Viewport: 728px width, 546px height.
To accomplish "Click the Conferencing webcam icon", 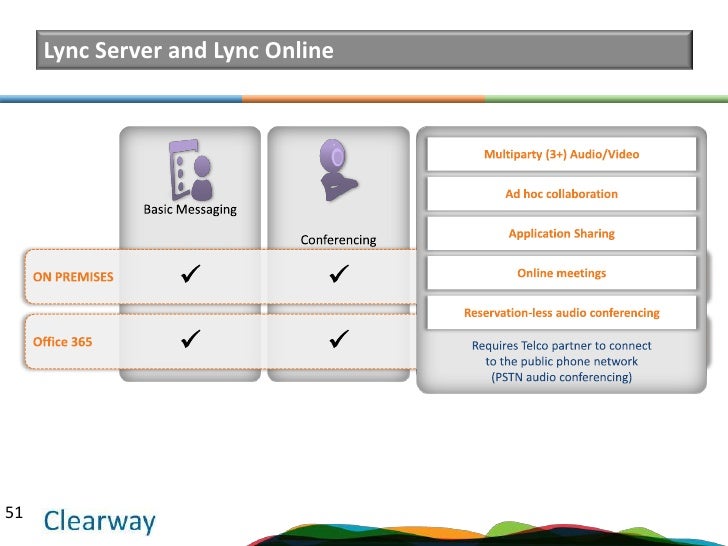I will pyautogui.click(x=338, y=170).
